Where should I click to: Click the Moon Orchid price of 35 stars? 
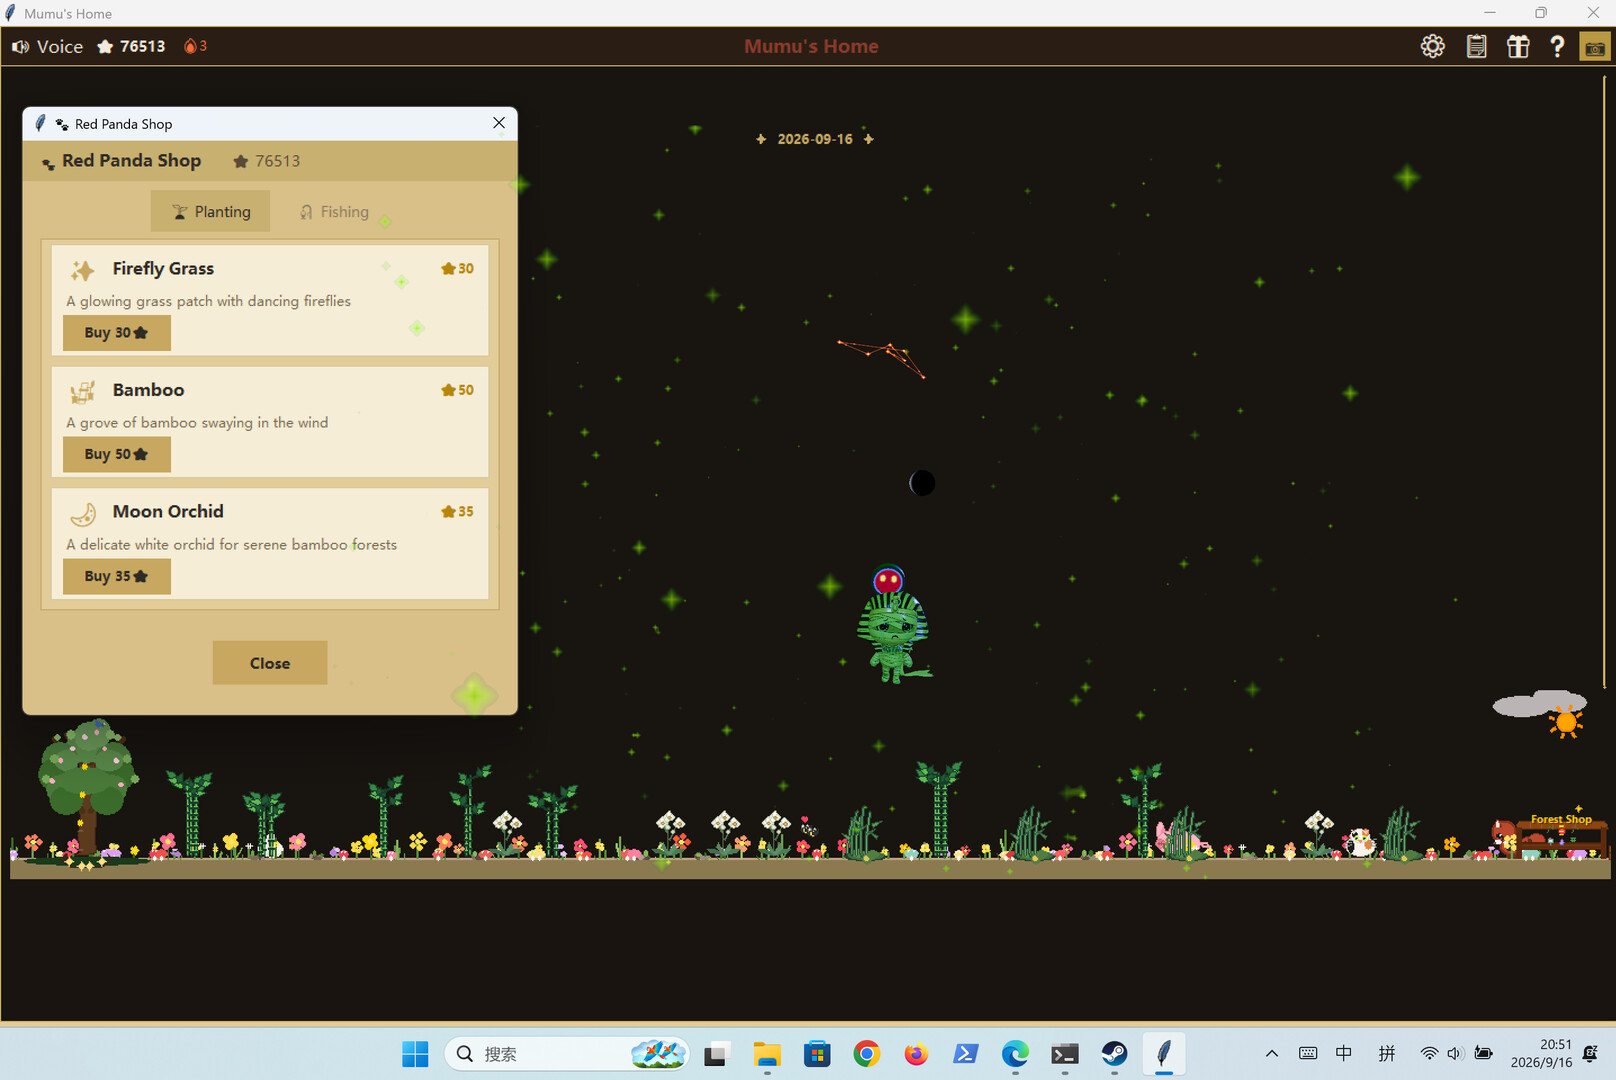[457, 512]
